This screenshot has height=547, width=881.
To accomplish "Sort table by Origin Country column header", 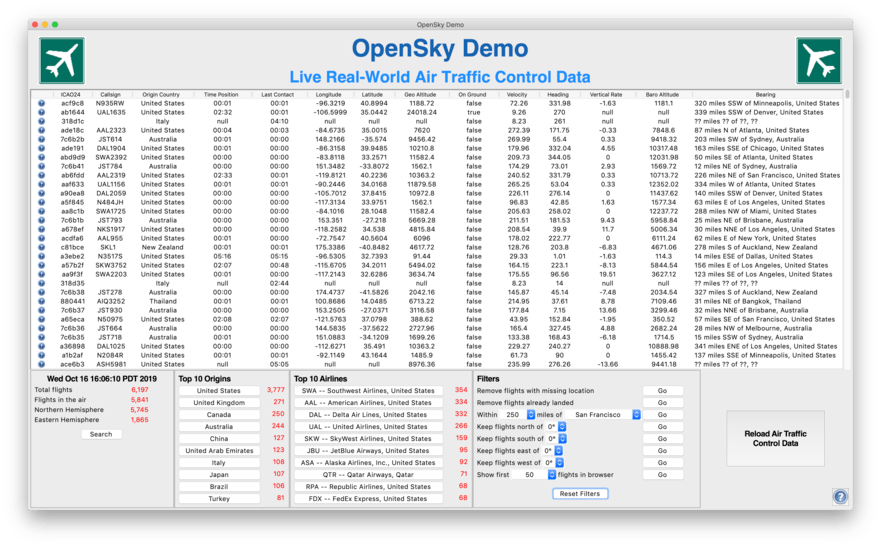I will click(161, 94).
